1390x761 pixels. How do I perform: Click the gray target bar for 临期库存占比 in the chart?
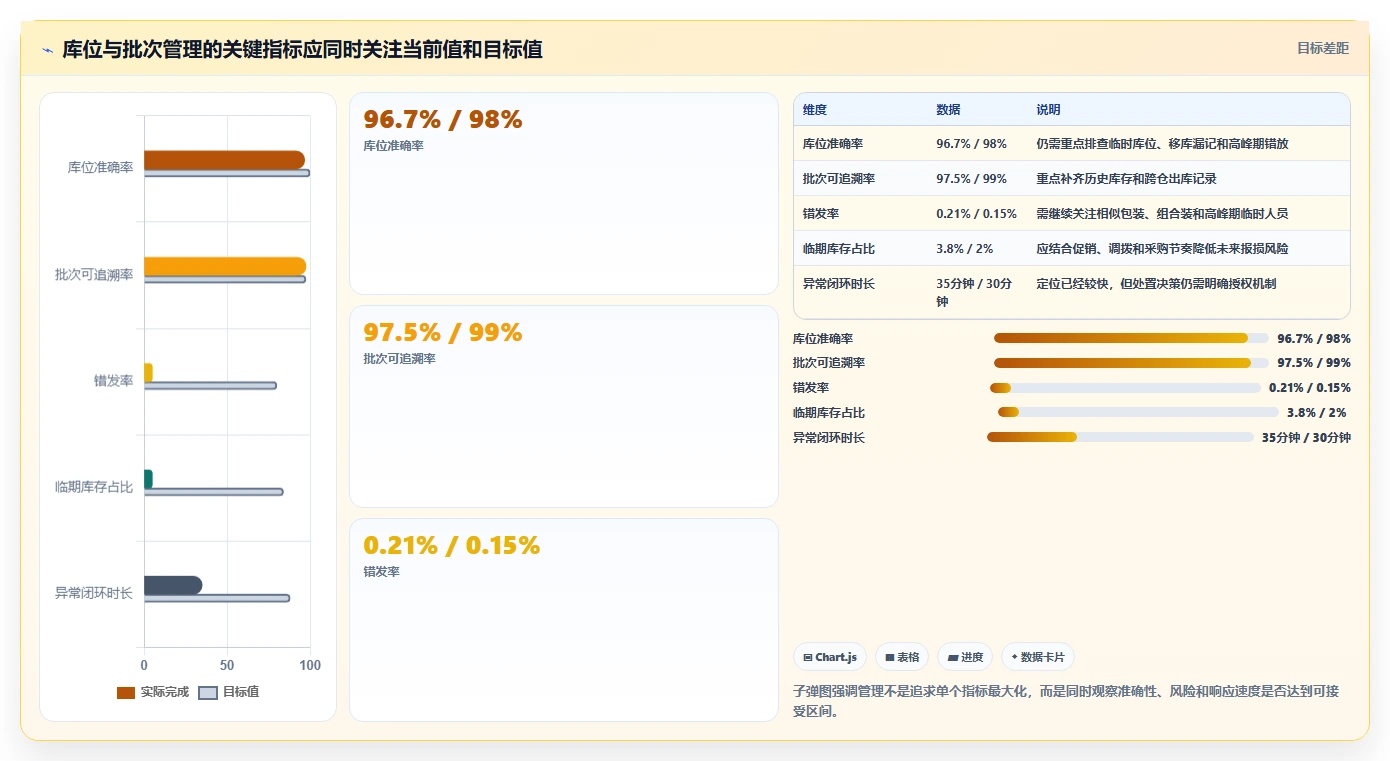[214, 492]
